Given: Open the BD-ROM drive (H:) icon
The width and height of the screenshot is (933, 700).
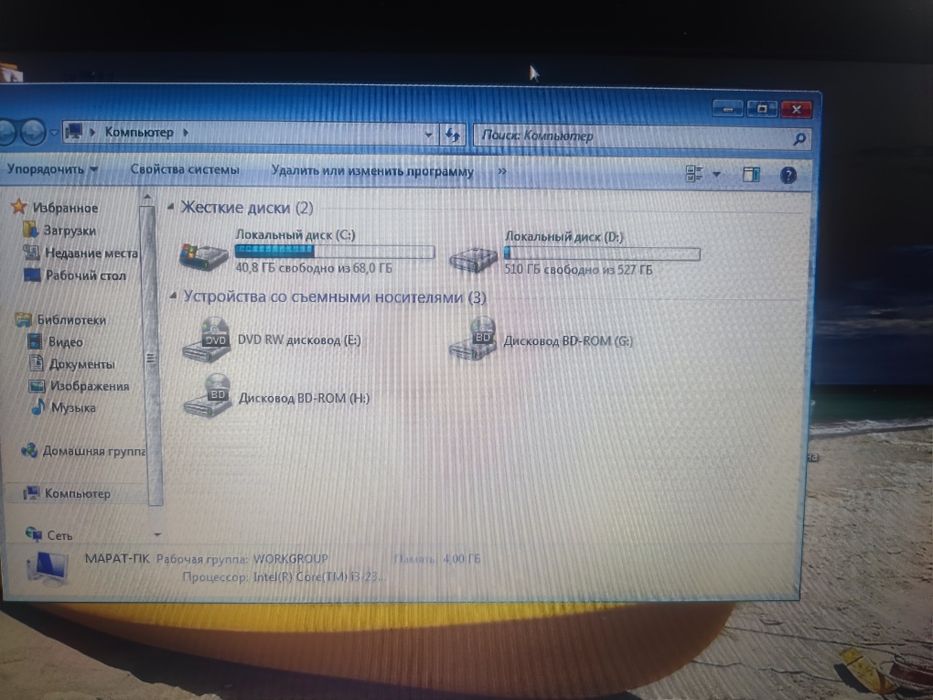Looking at the screenshot, I should 207,396.
